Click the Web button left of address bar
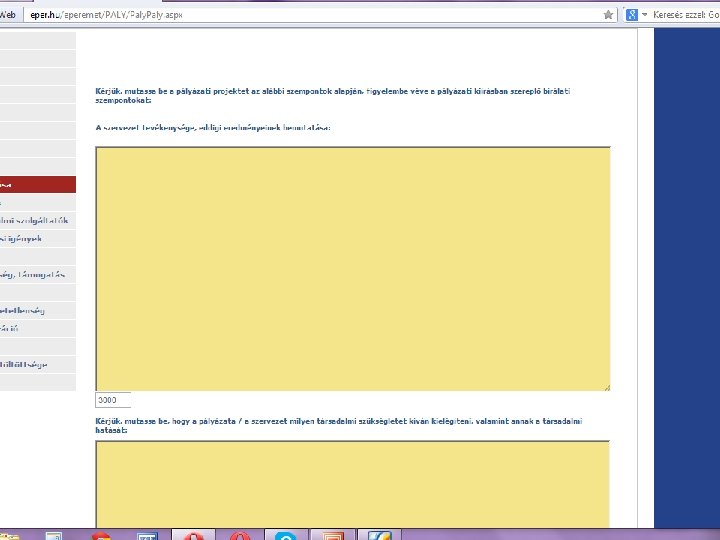The height and width of the screenshot is (540, 720). point(8,15)
